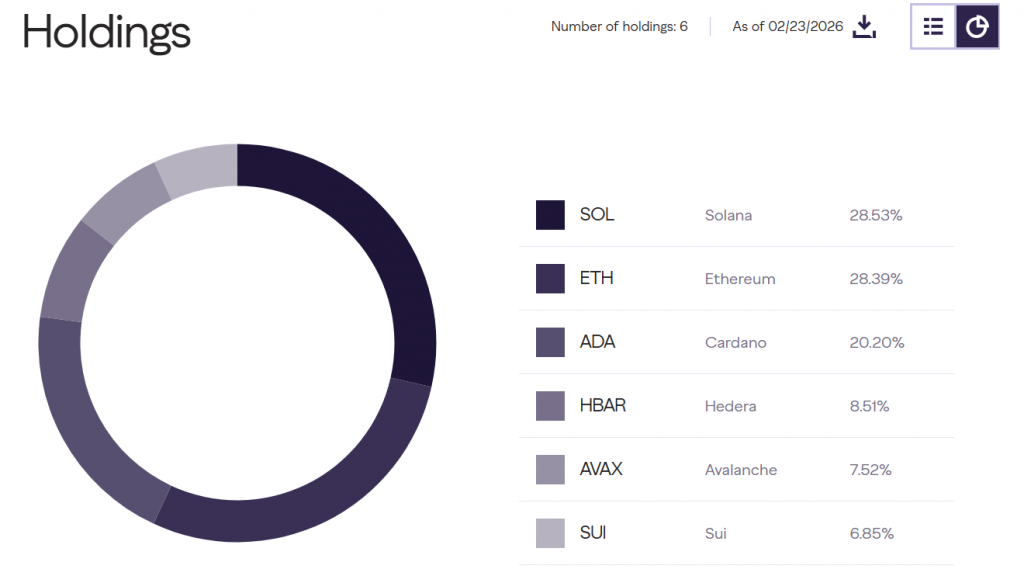Open the Cardano row in the legend
1024x576 pixels.
coord(735,342)
